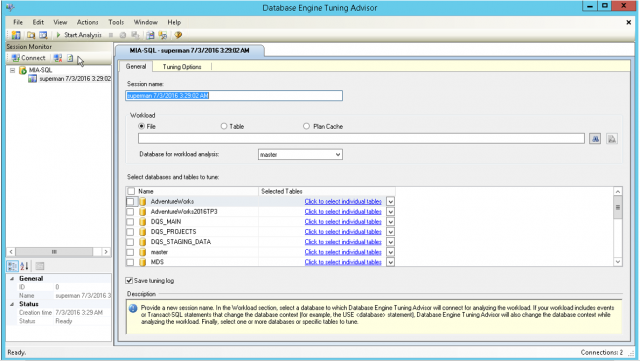
Task: Click the Property Pages icon in properties toolbar
Action: (x=40, y=266)
